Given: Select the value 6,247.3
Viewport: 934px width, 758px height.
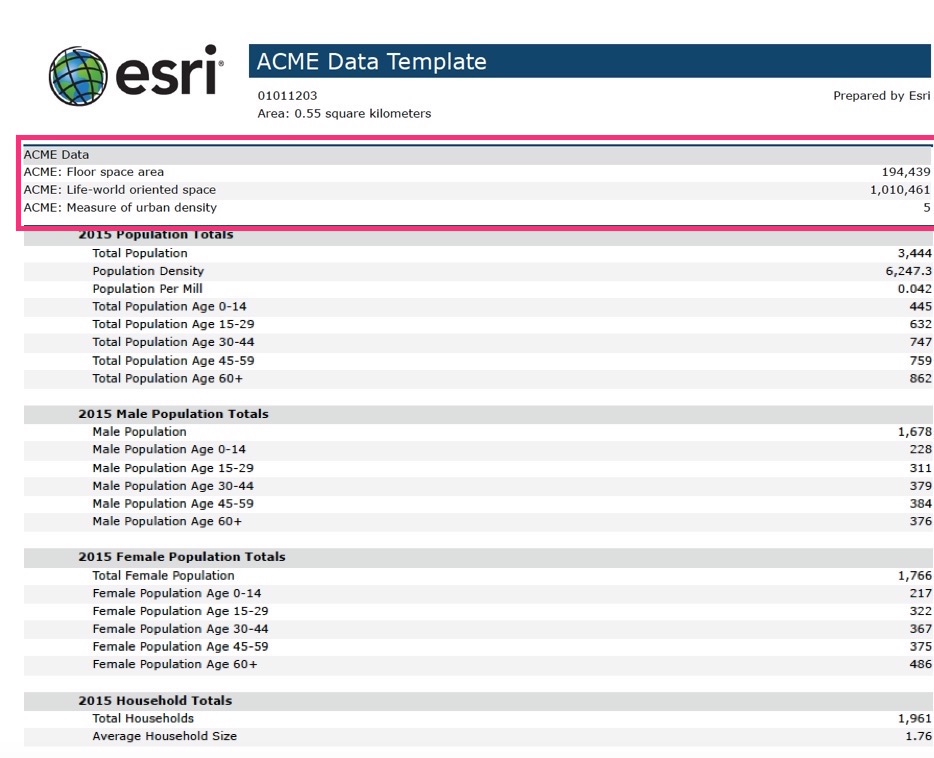Looking at the screenshot, I should [x=908, y=271].
